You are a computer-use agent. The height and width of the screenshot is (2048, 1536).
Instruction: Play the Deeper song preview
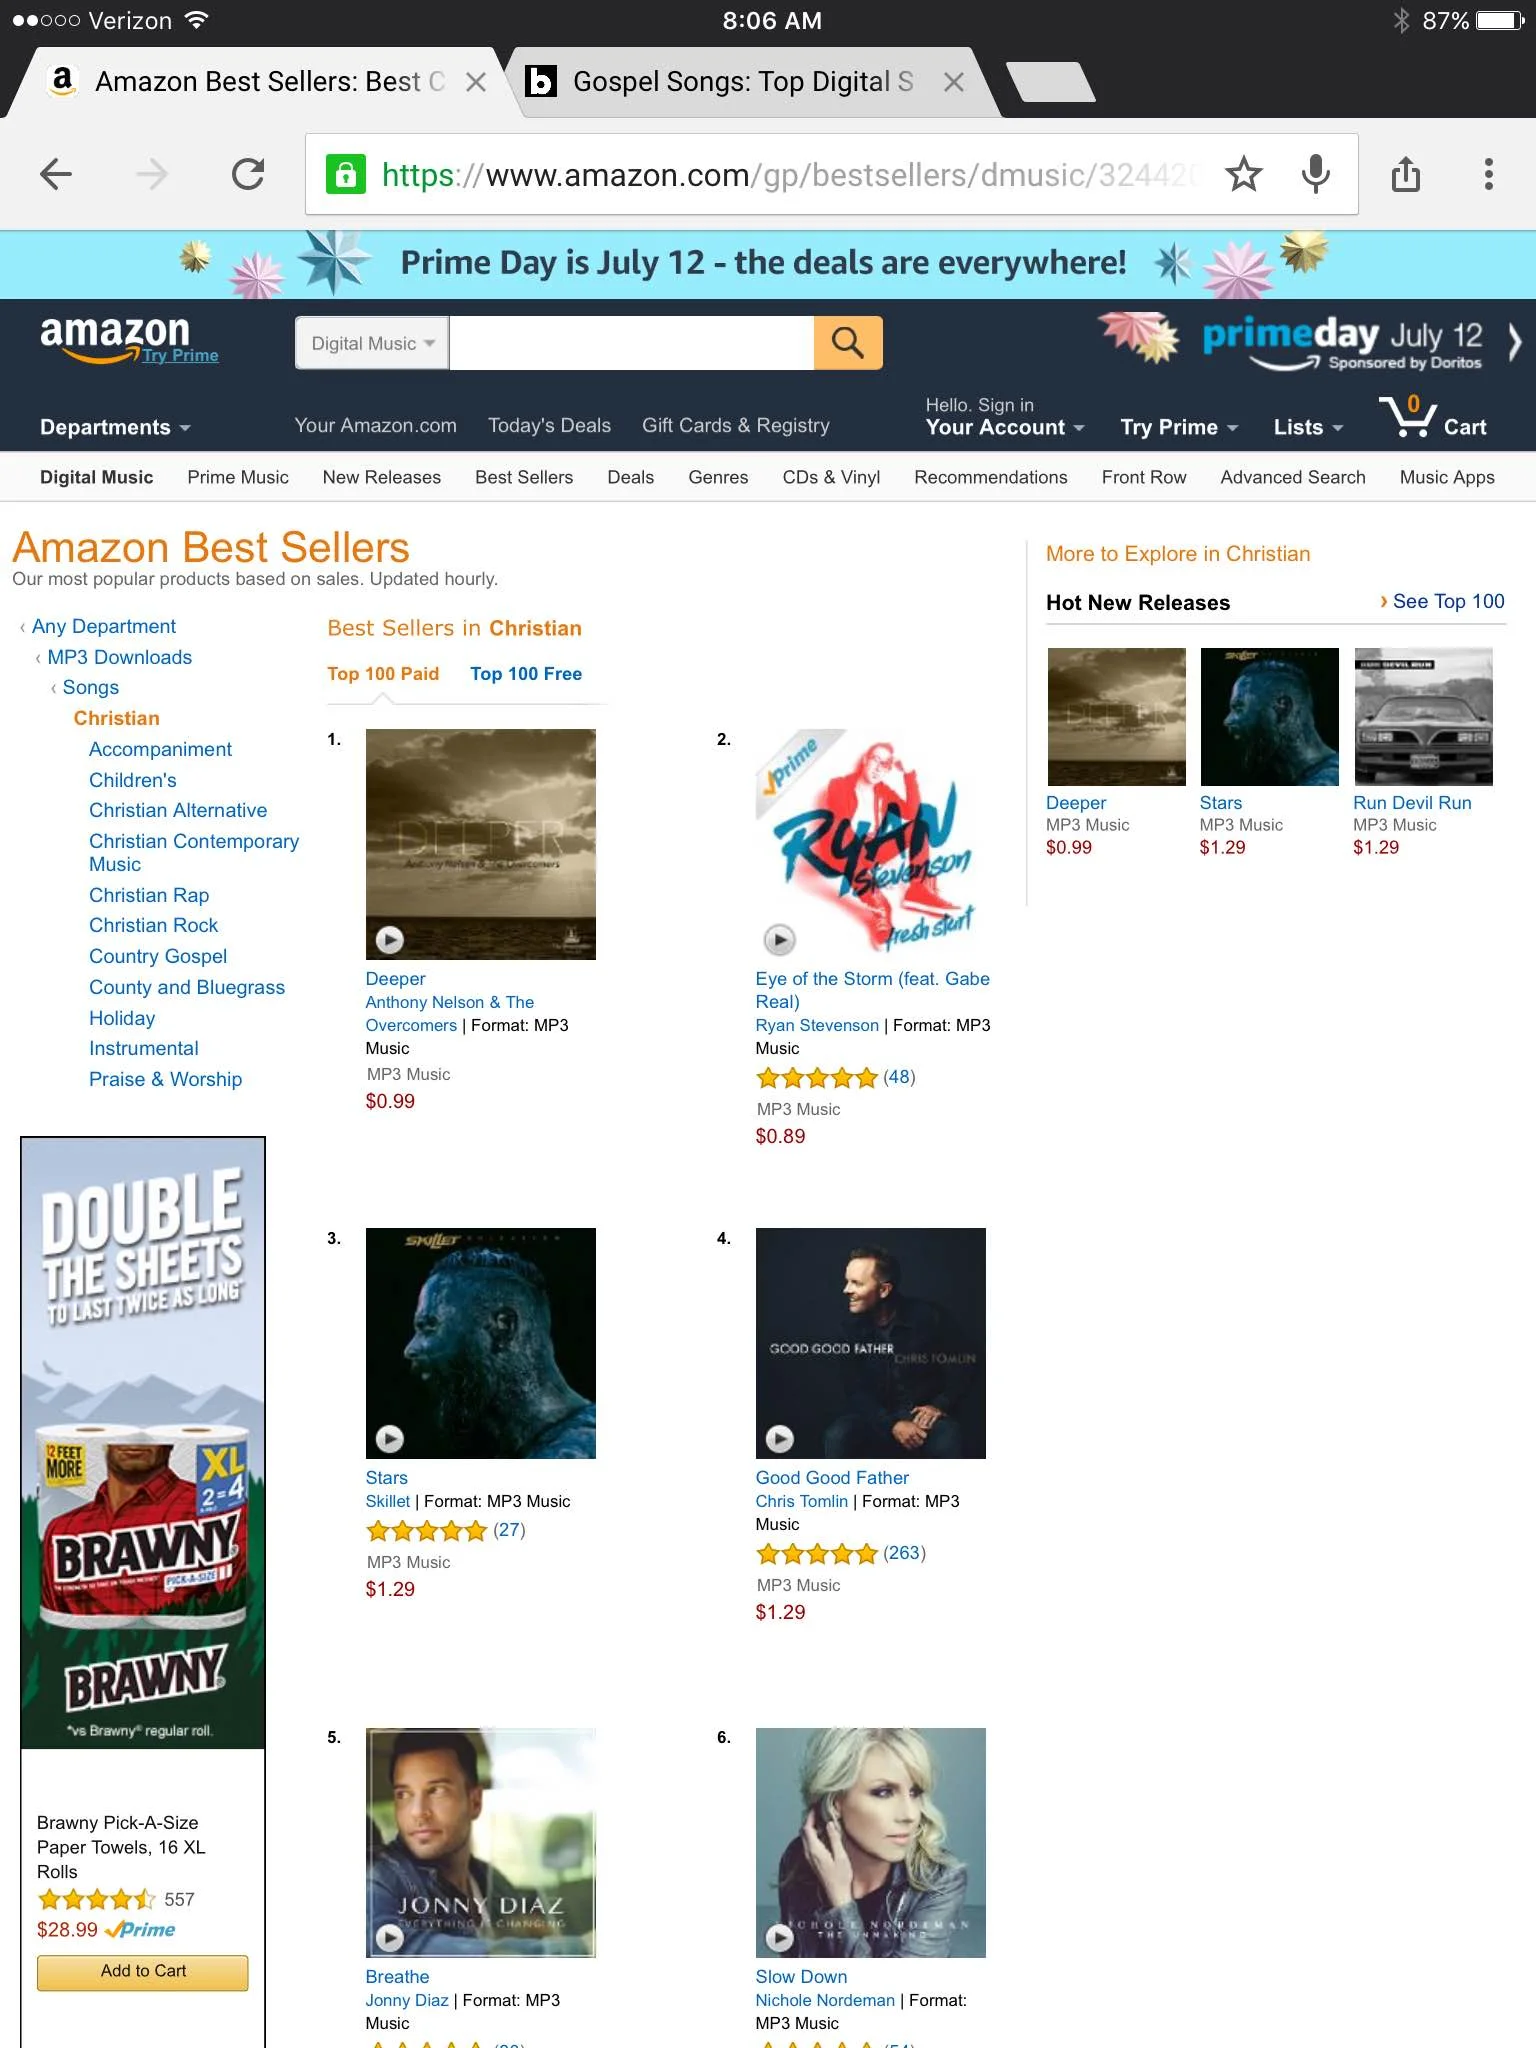(389, 940)
